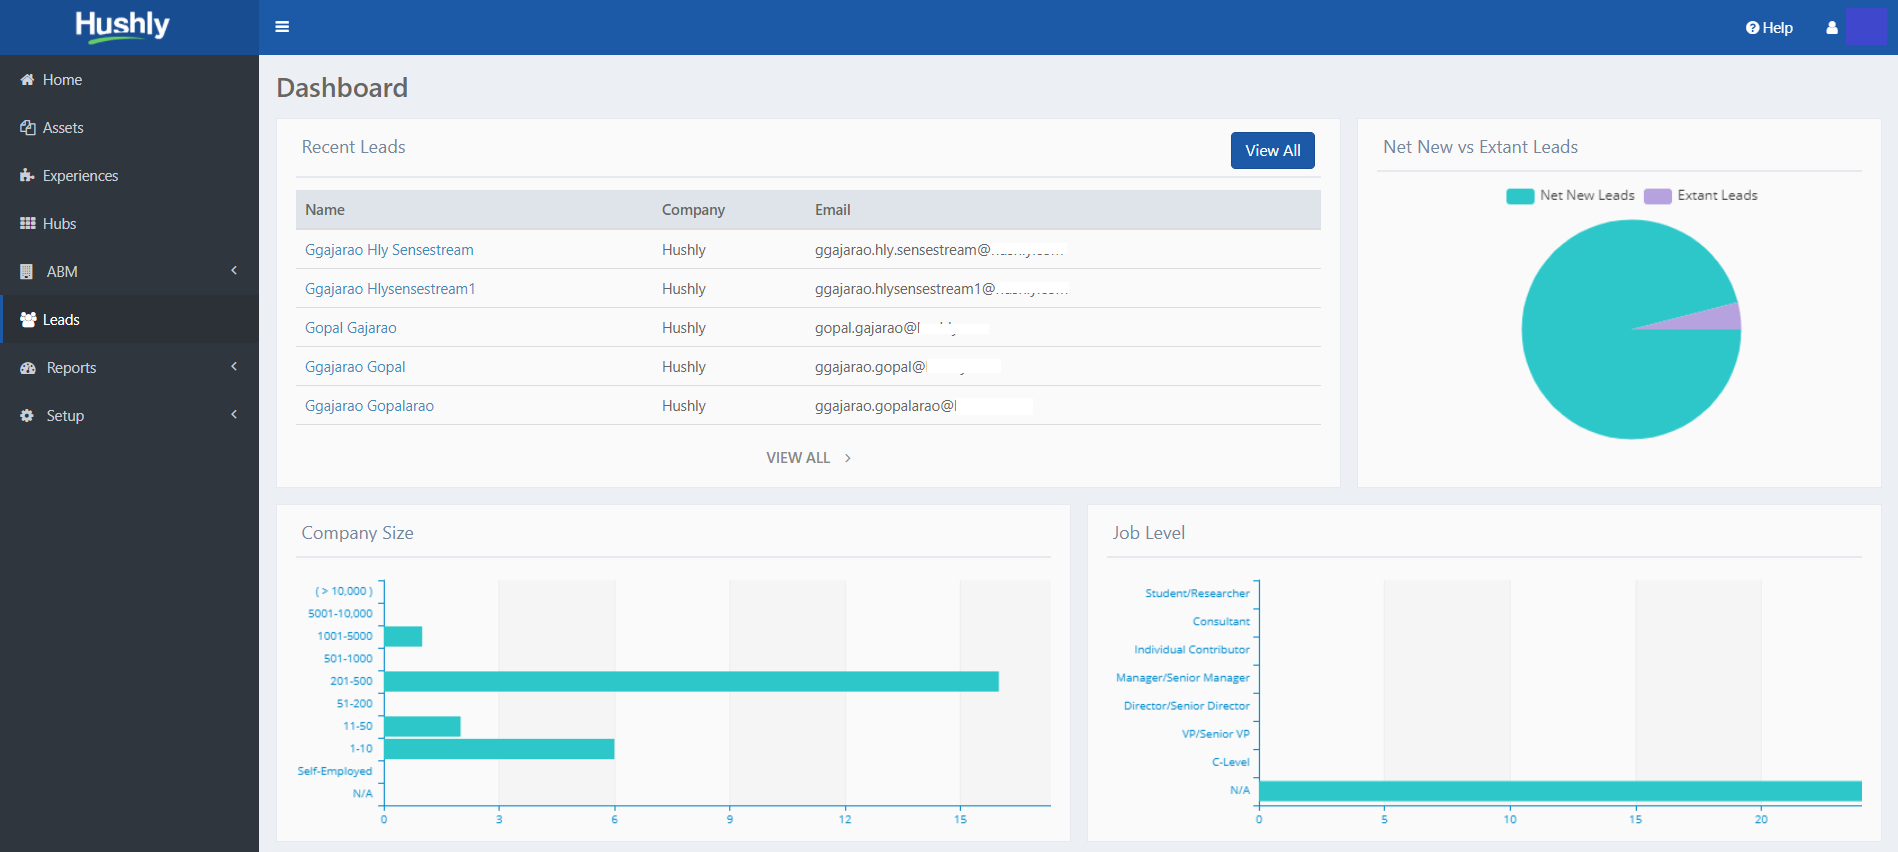Click the Hubs grid icon
Image resolution: width=1898 pixels, height=852 pixels.
click(x=27, y=224)
